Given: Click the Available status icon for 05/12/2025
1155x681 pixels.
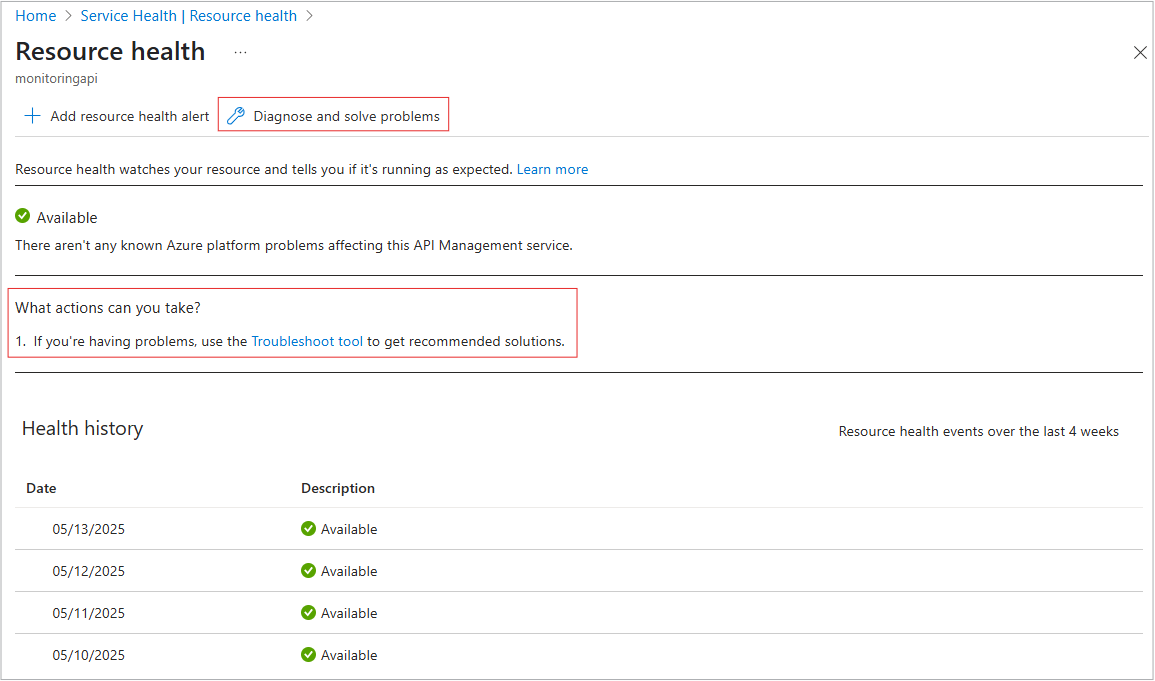Looking at the screenshot, I should coord(308,571).
